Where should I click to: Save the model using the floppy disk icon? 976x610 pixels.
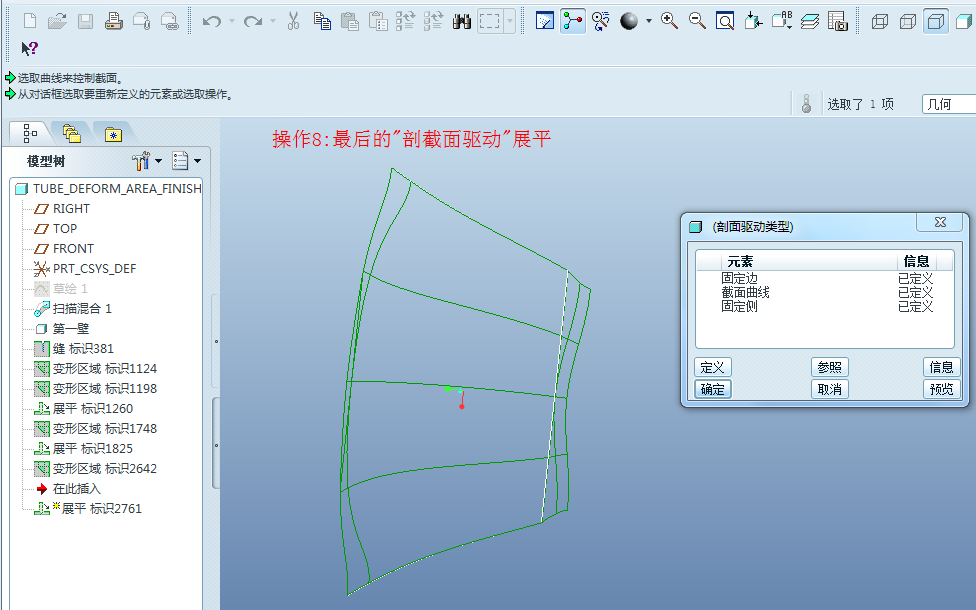click(85, 21)
